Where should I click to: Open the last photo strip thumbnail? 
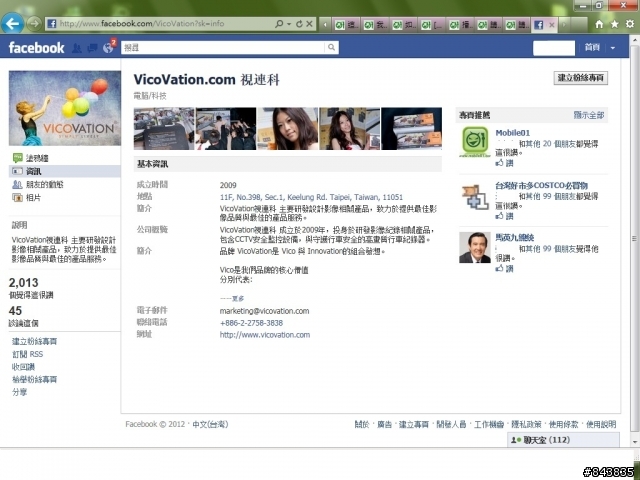pyautogui.click(x=411, y=129)
